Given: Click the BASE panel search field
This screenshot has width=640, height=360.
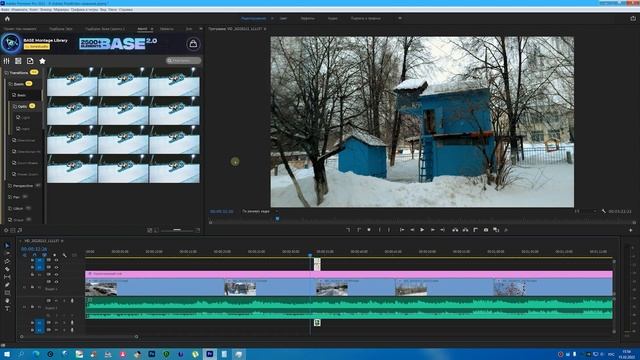Looking at the screenshot, I should click(184, 60).
